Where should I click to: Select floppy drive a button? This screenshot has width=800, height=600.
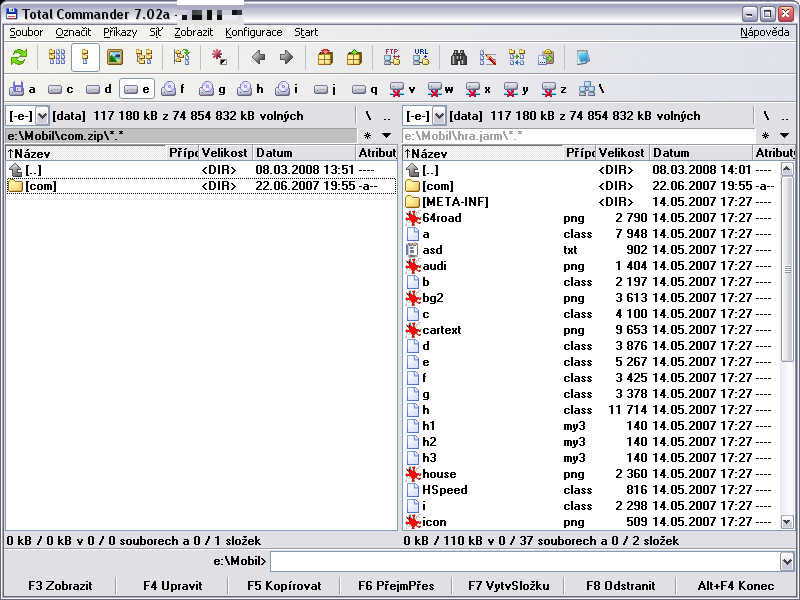22,89
